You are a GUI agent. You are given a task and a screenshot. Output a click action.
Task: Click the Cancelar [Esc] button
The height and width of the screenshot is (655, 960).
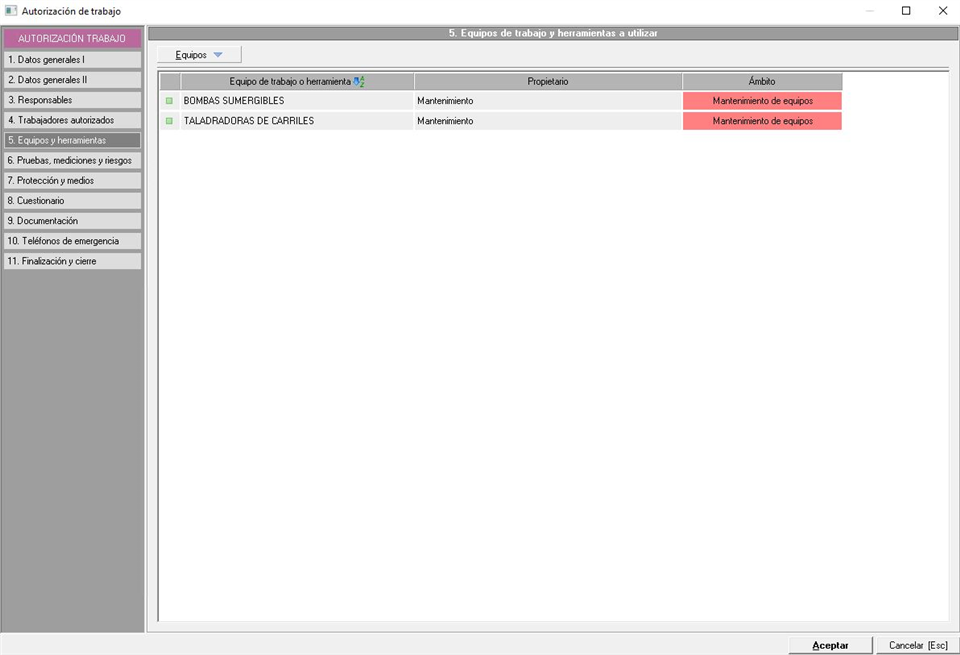point(918,645)
